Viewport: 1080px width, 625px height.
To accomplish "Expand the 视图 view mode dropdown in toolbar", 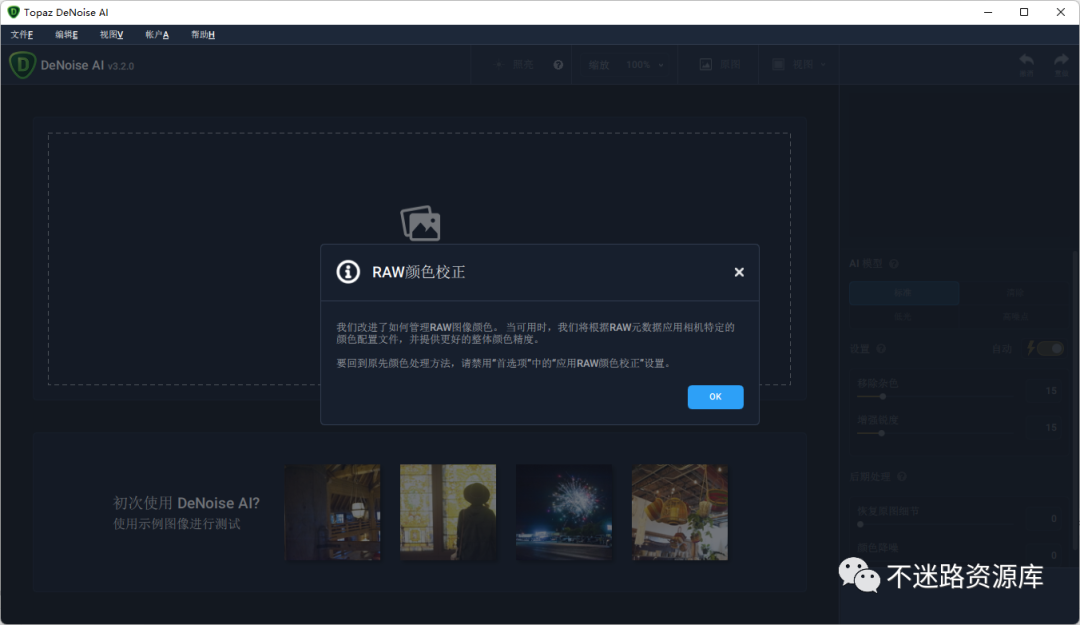I will point(799,65).
